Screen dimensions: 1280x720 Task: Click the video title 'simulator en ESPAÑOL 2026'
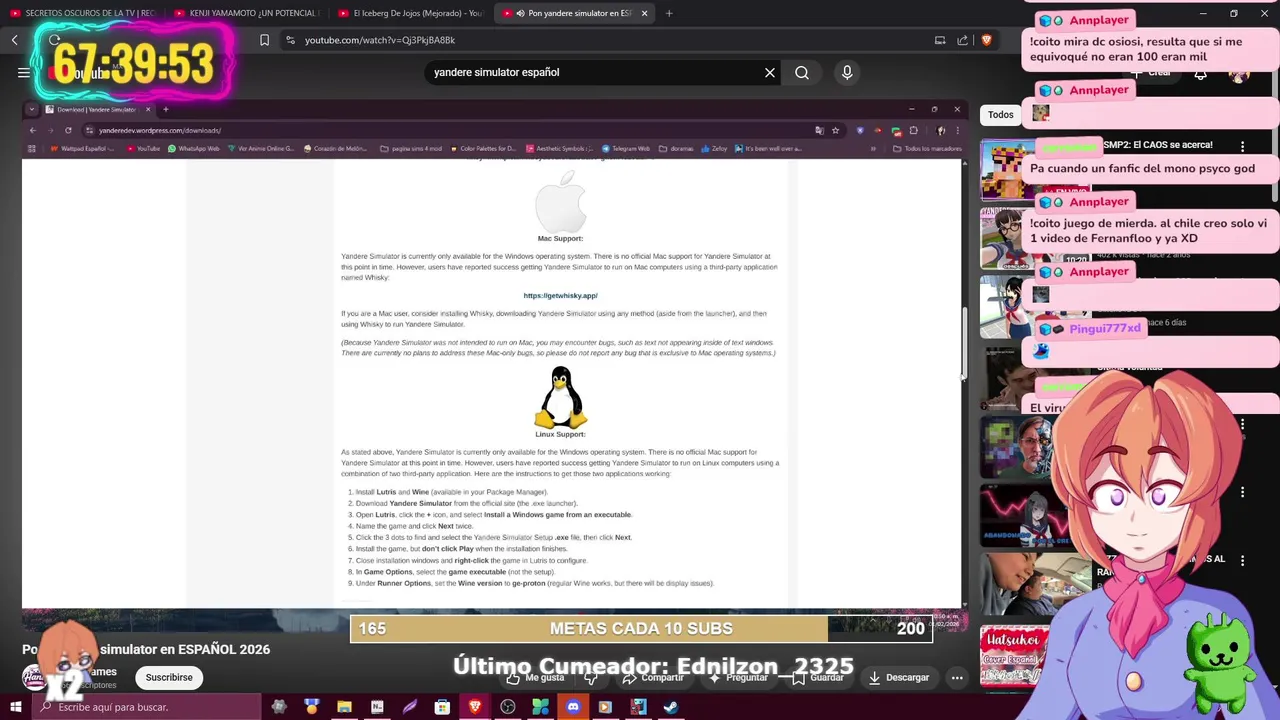tap(185, 649)
